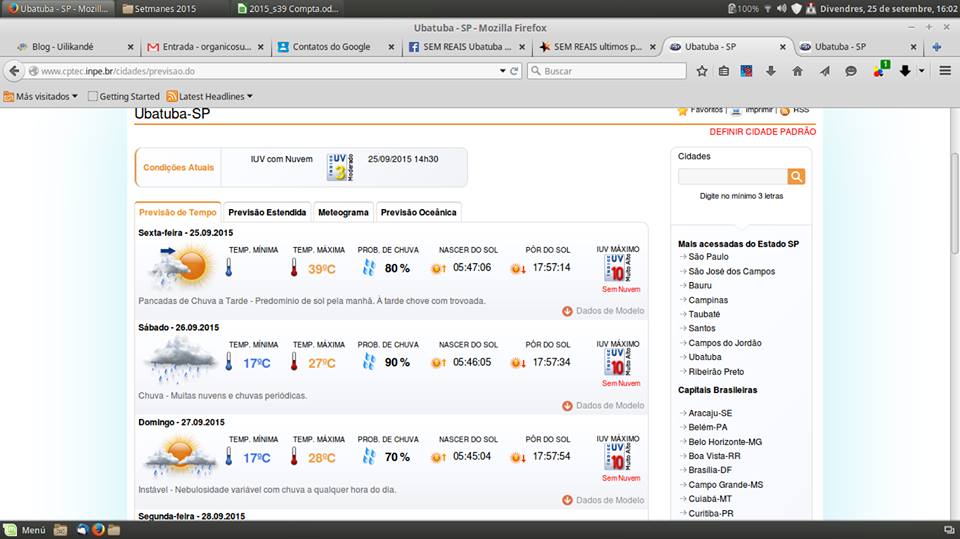Go back using the back arrow
This screenshot has height=539, width=960.
click(14, 71)
